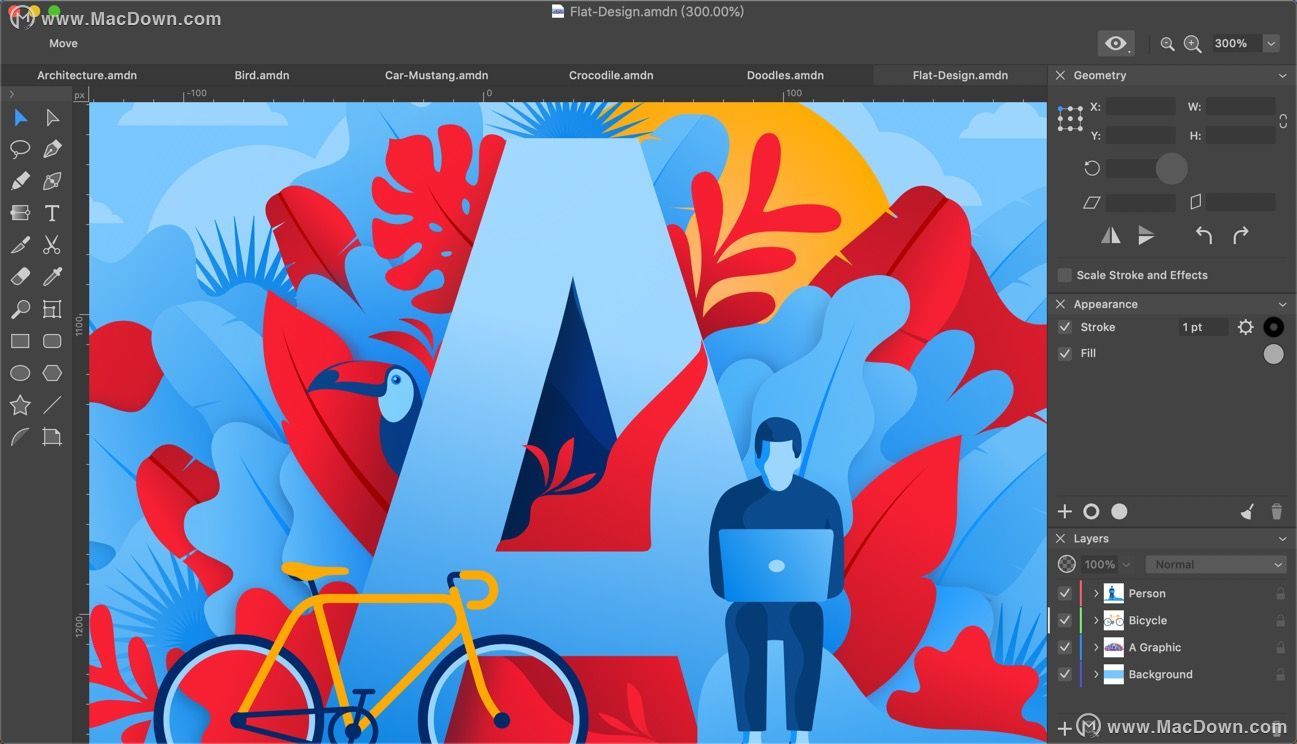Rotate clockwise with the right curved arrow
Screen dimensions: 1297x744
(x=1241, y=235)
